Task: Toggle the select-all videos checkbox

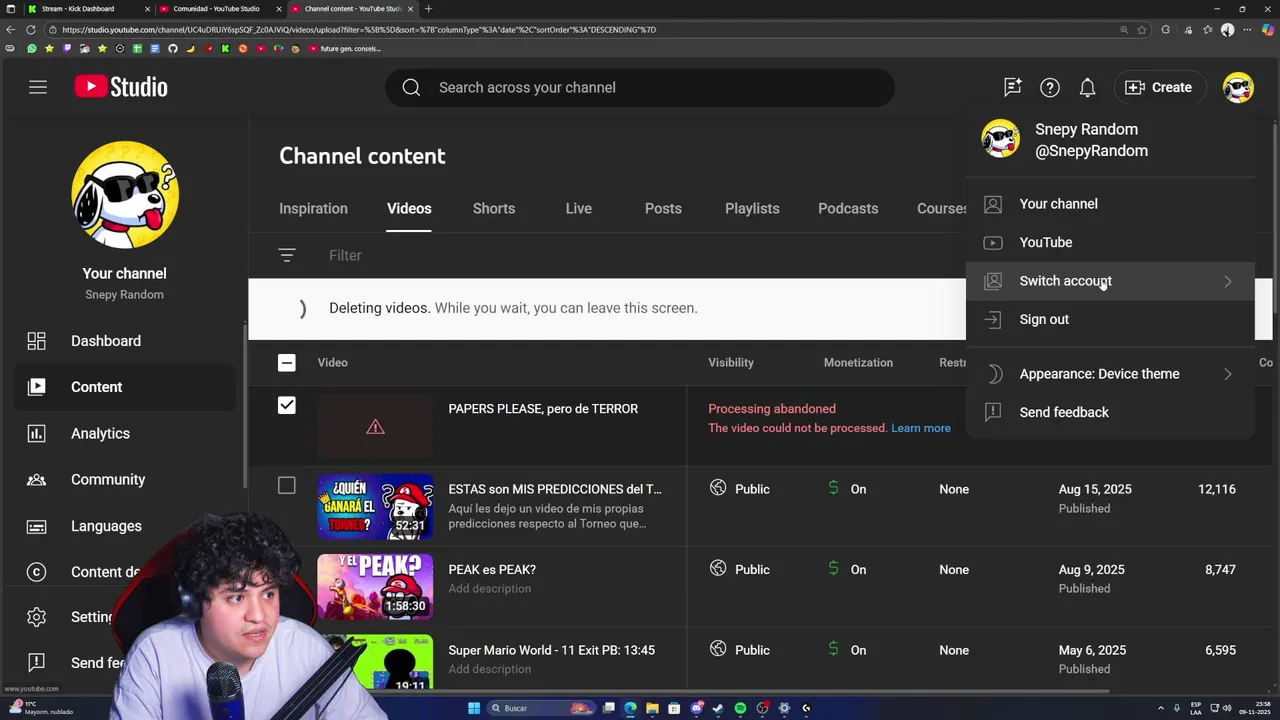Action: pos(287,362)
